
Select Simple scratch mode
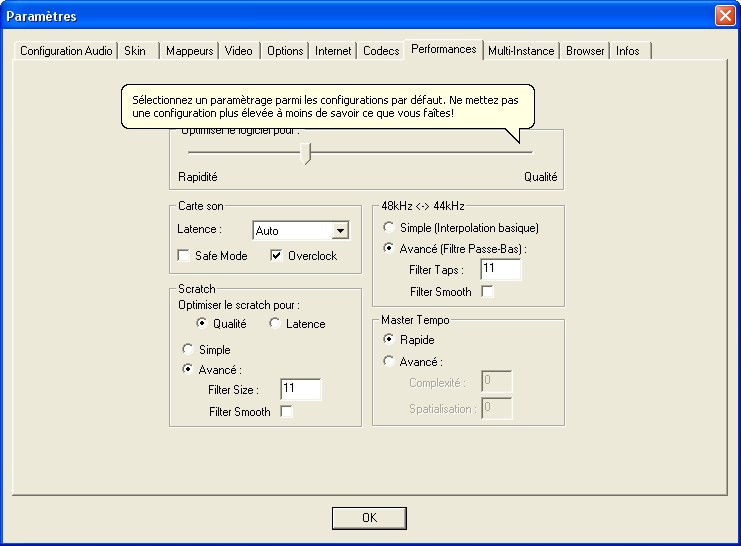click(x=186, y=350)
